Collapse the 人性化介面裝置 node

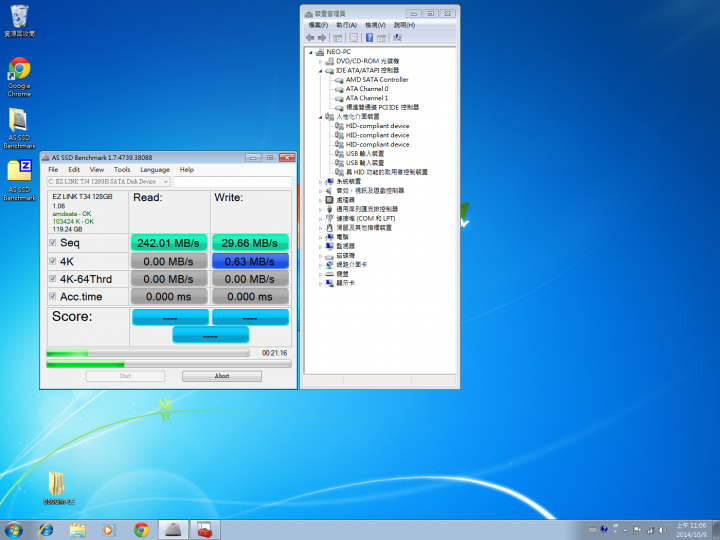[321, 117]
